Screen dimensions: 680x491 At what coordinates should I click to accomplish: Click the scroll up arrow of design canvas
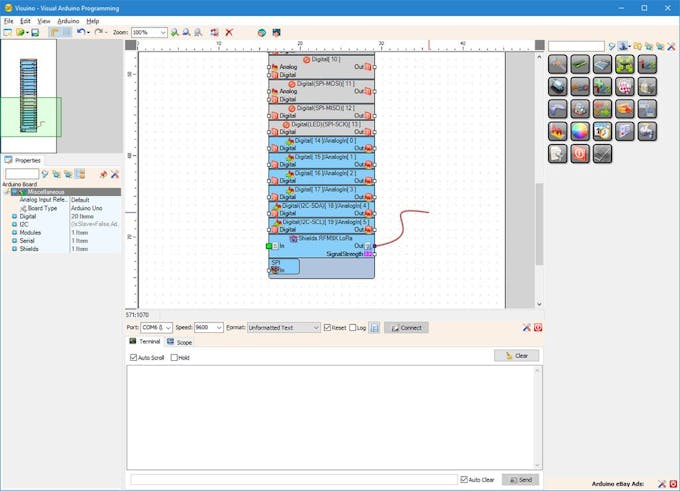[x=539, y=57]
